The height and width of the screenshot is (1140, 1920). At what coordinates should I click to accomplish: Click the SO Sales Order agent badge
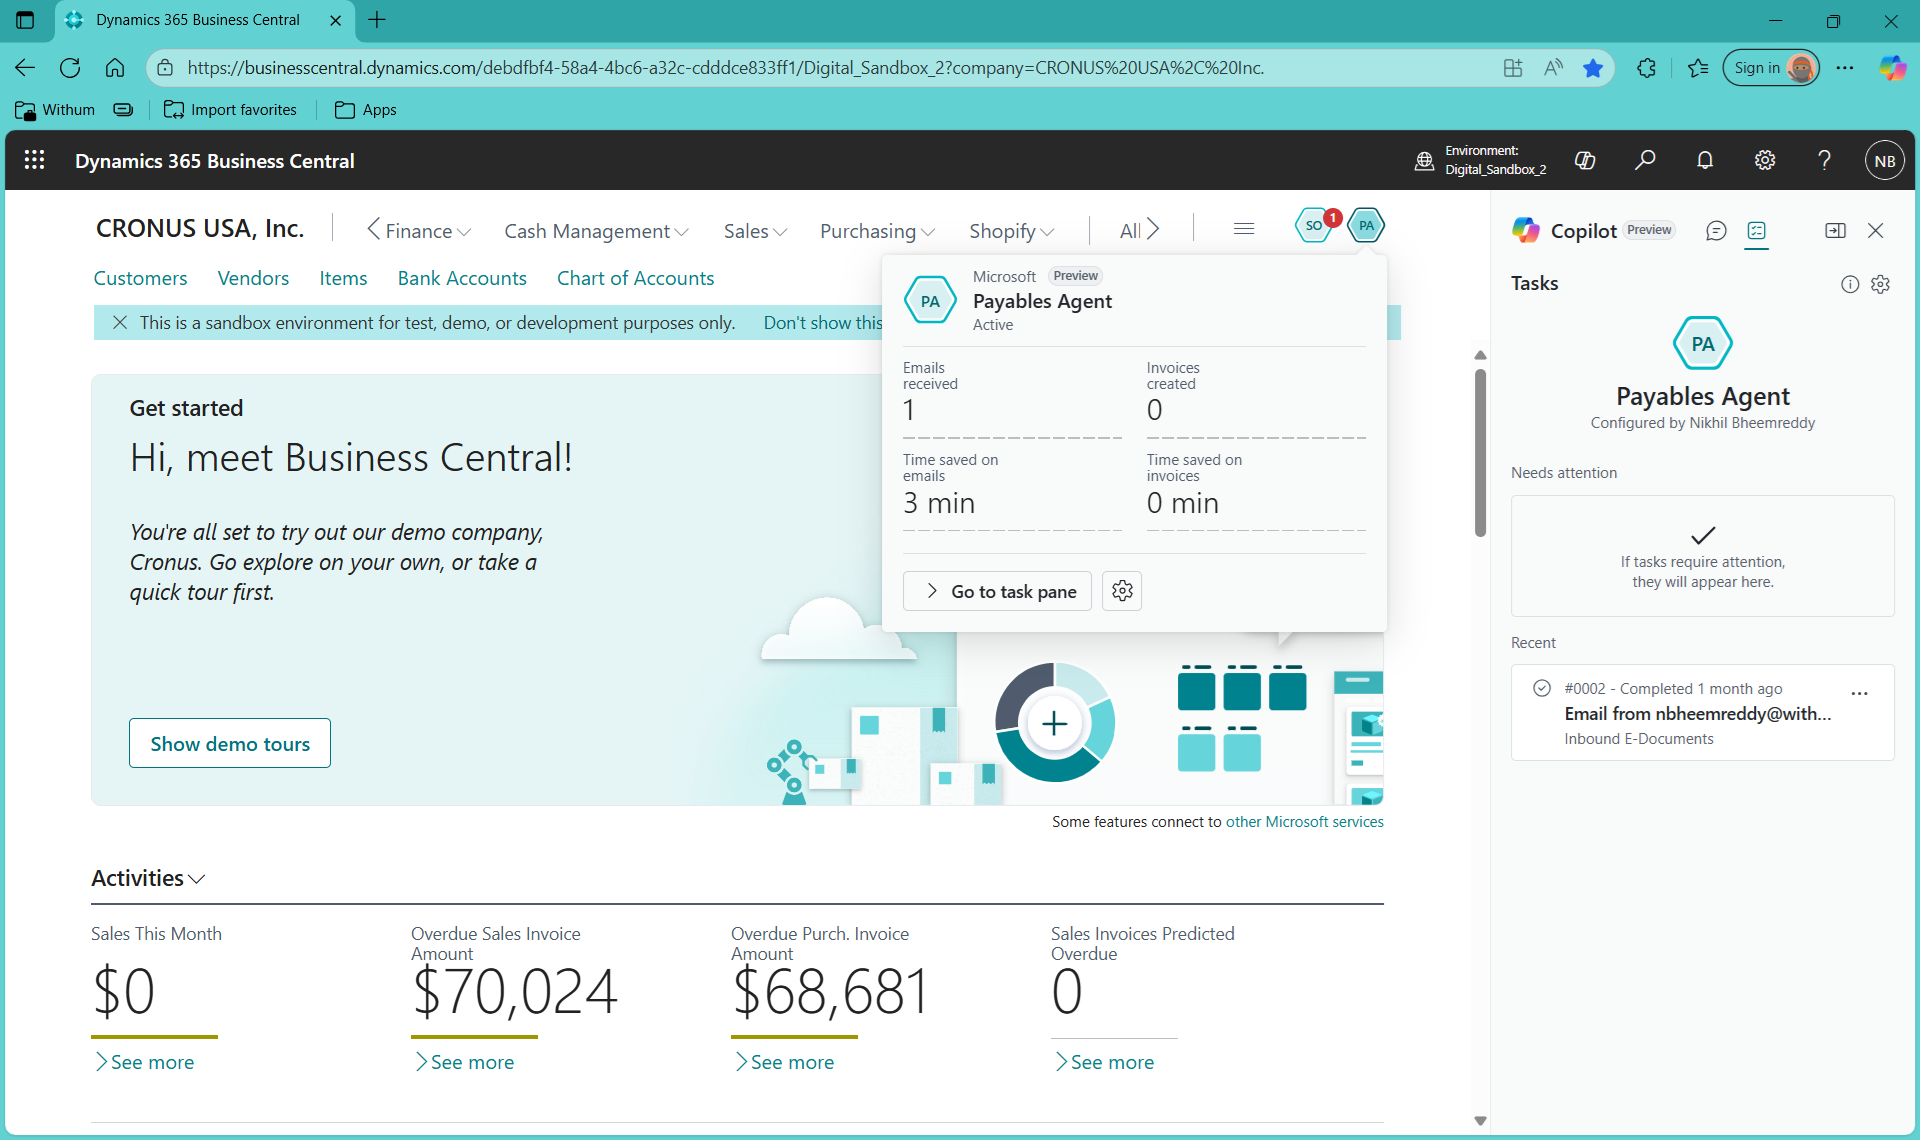pyautogui.click(x=1315, y=225)
